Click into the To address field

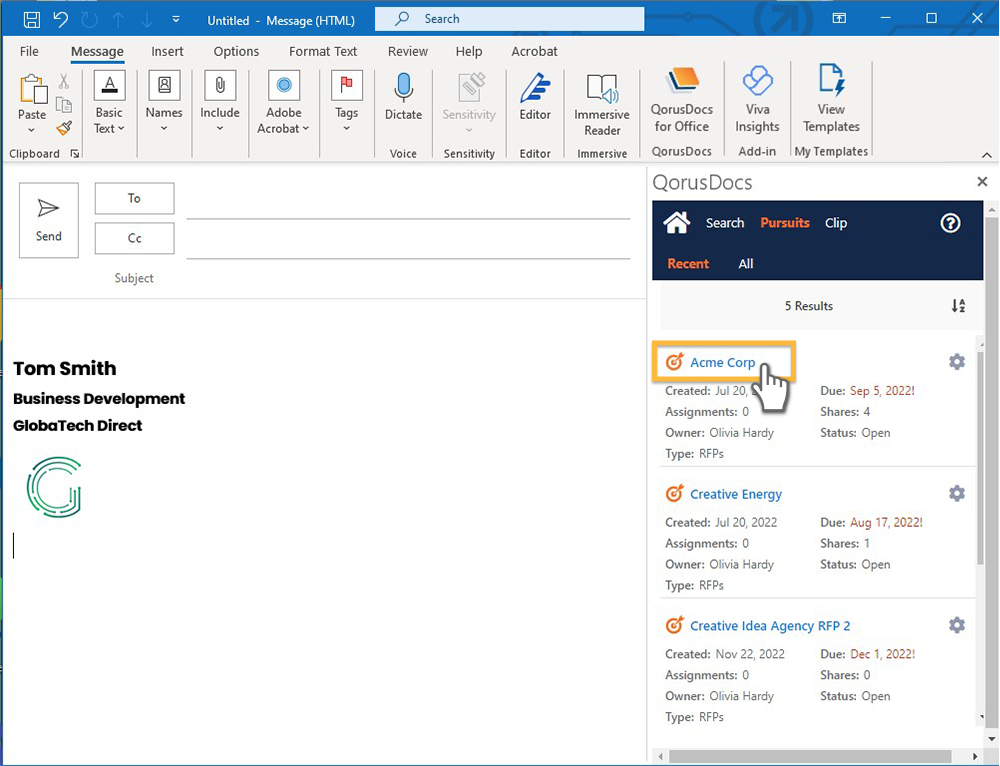tap(408, 203)
